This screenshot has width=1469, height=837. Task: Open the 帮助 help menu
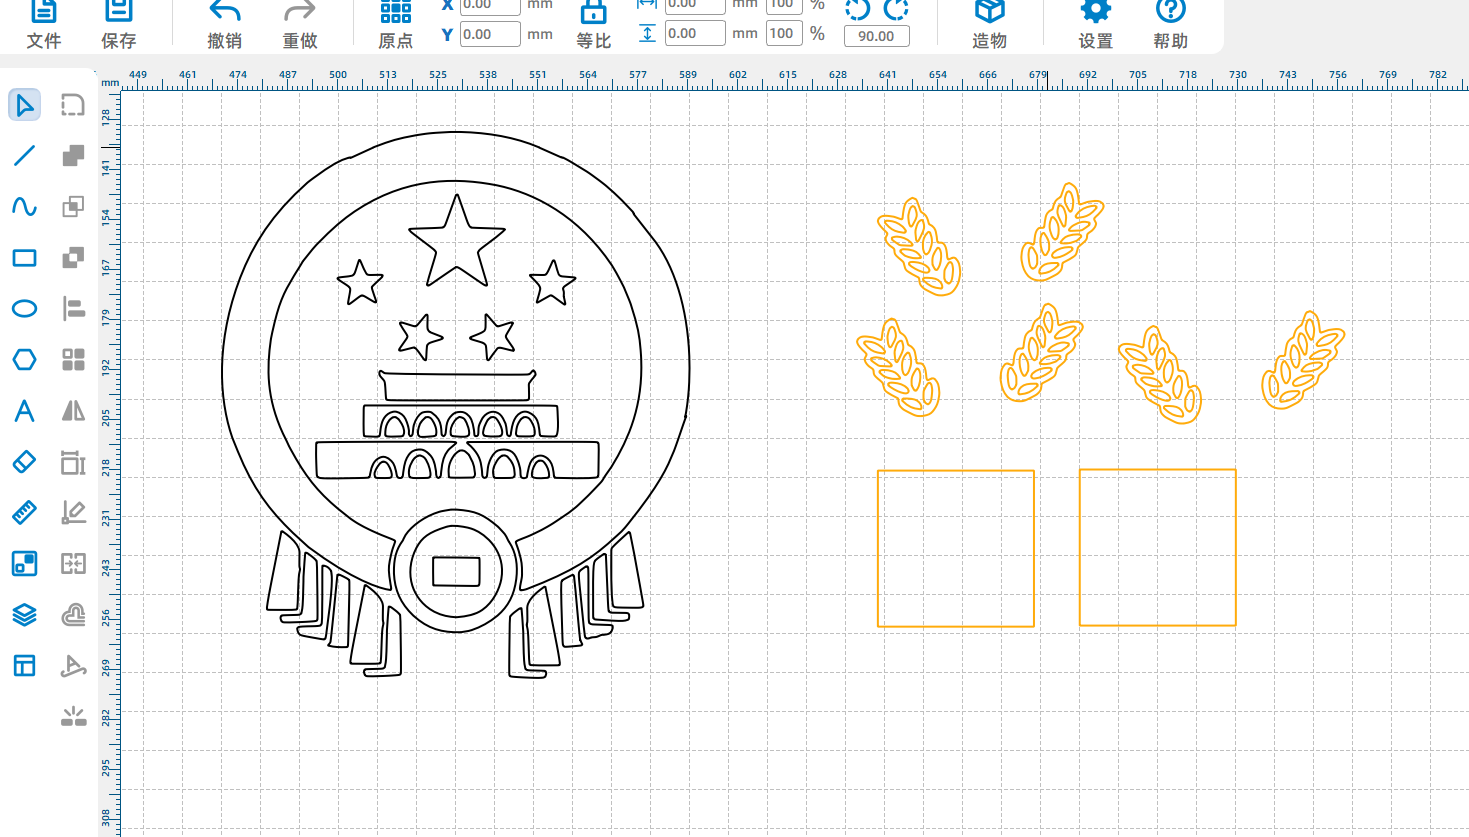[1170, 24]
